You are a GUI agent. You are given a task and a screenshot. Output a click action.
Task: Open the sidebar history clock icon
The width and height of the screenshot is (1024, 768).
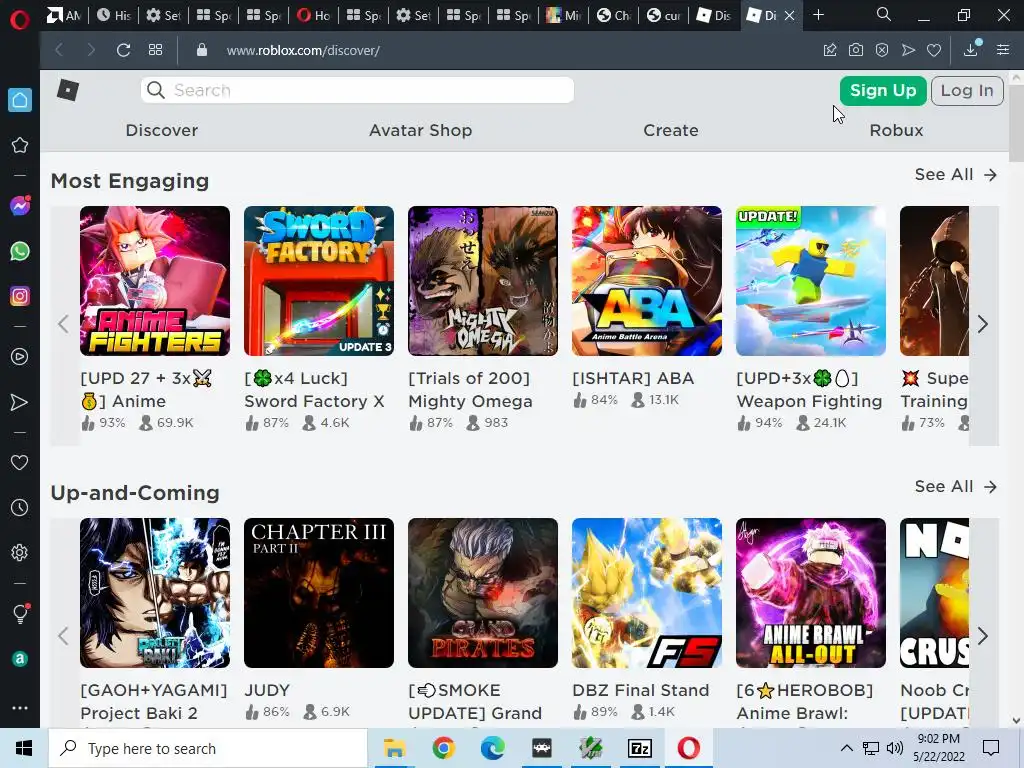click(20, 507)
